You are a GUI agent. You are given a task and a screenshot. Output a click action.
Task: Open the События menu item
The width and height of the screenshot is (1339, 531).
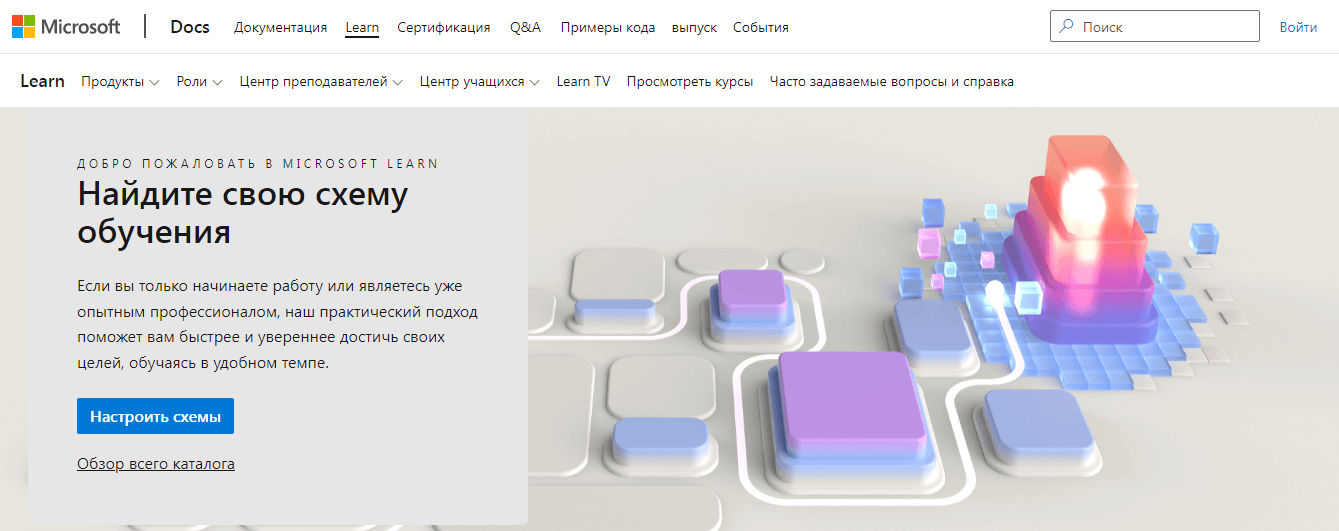coord(761,27)
